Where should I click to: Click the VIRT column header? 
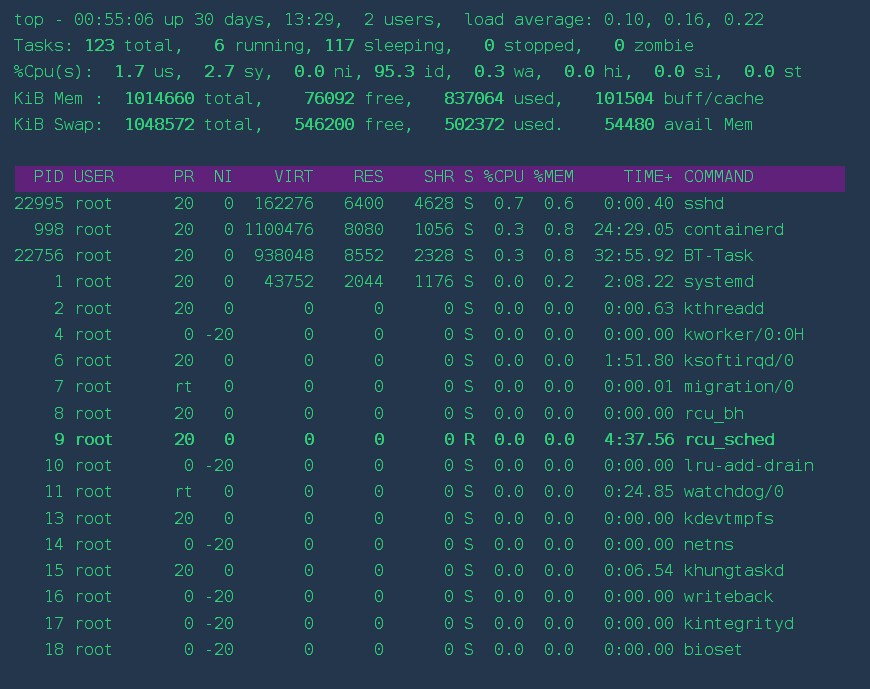pos(293,177)
